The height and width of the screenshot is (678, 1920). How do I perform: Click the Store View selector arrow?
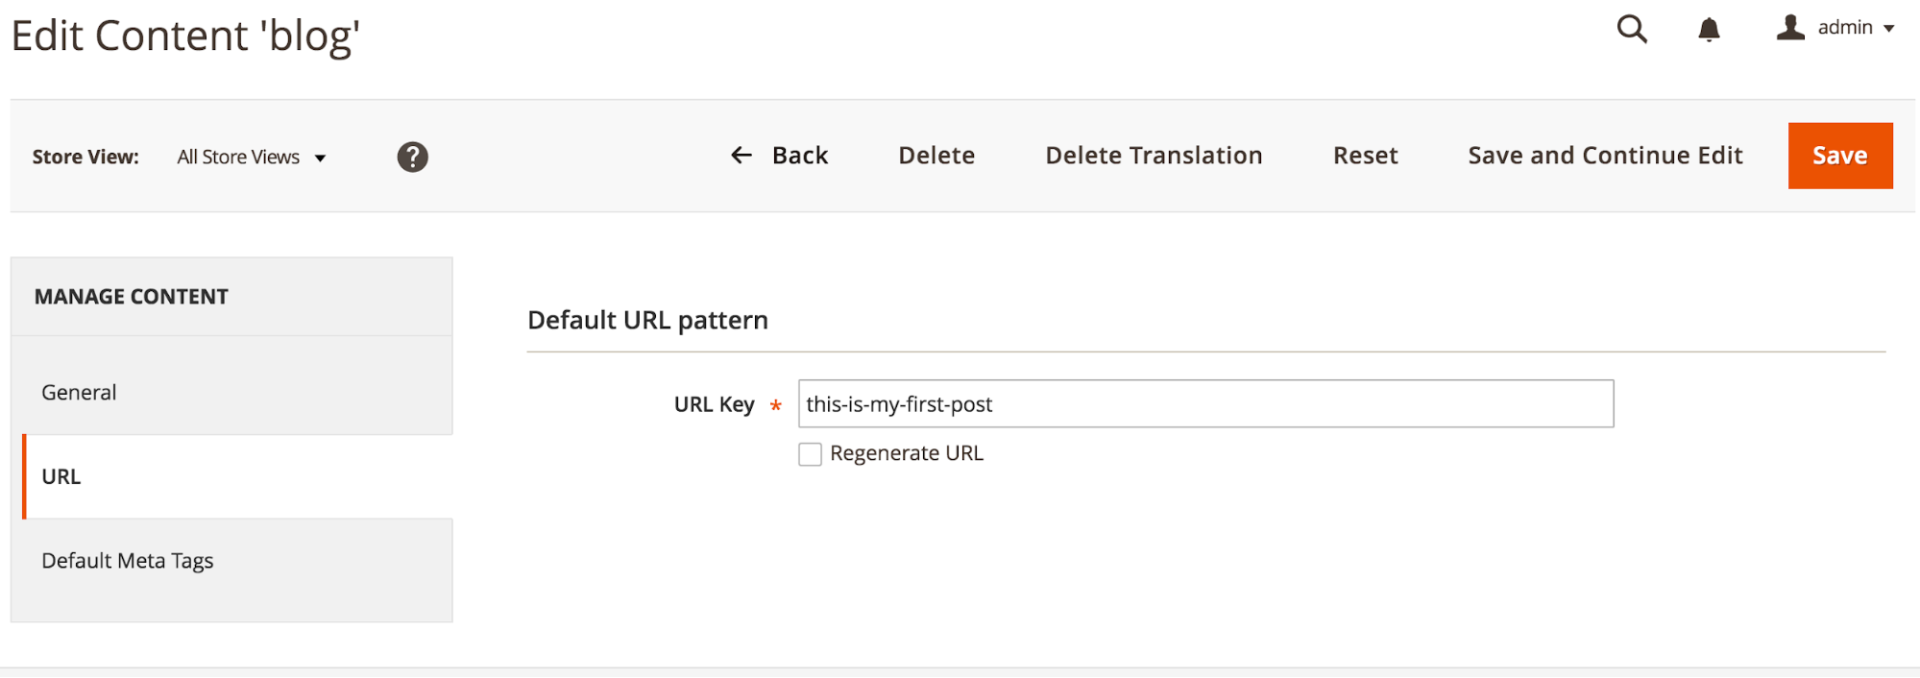pos(320,158)
